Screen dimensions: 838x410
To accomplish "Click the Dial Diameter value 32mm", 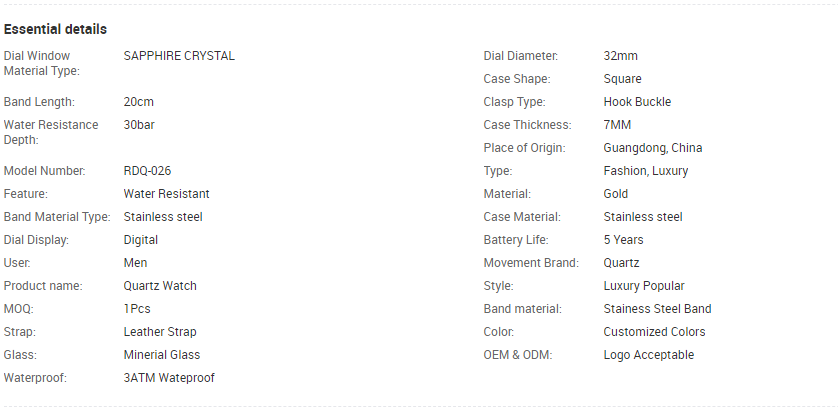I will click(x=620, y=56).
